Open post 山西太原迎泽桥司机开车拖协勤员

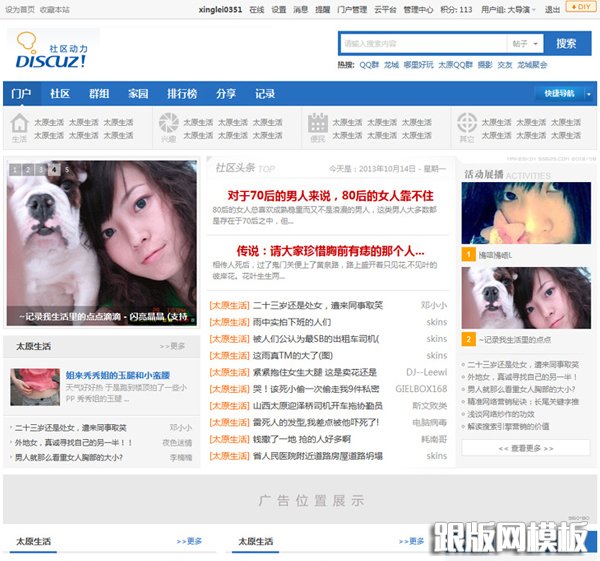(318, 406)
